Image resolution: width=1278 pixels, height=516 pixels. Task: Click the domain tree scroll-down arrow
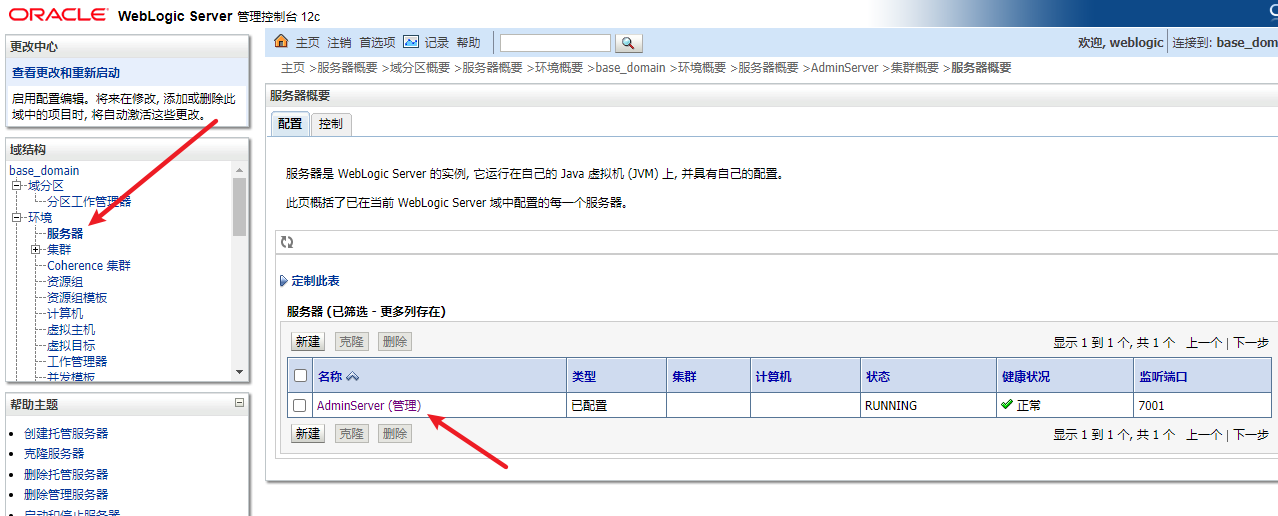239,372
